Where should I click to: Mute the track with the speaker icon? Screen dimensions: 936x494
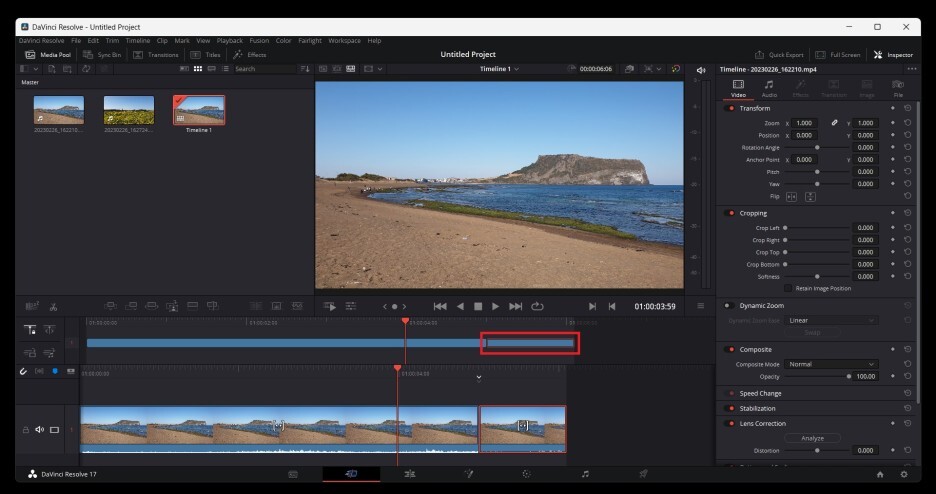pyautogui.click(x=40, y=430)
